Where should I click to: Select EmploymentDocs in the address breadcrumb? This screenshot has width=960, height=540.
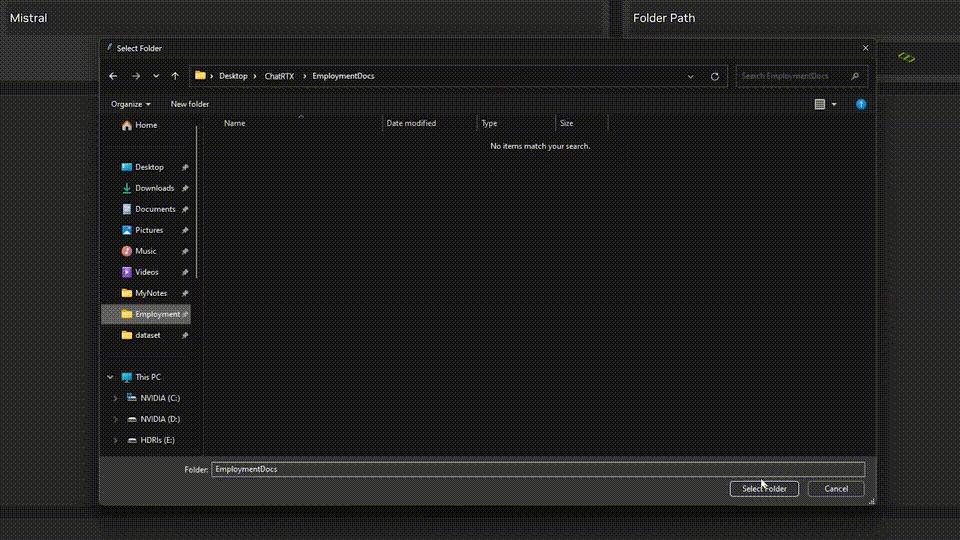pyautogui.click(x=343, y=76)
